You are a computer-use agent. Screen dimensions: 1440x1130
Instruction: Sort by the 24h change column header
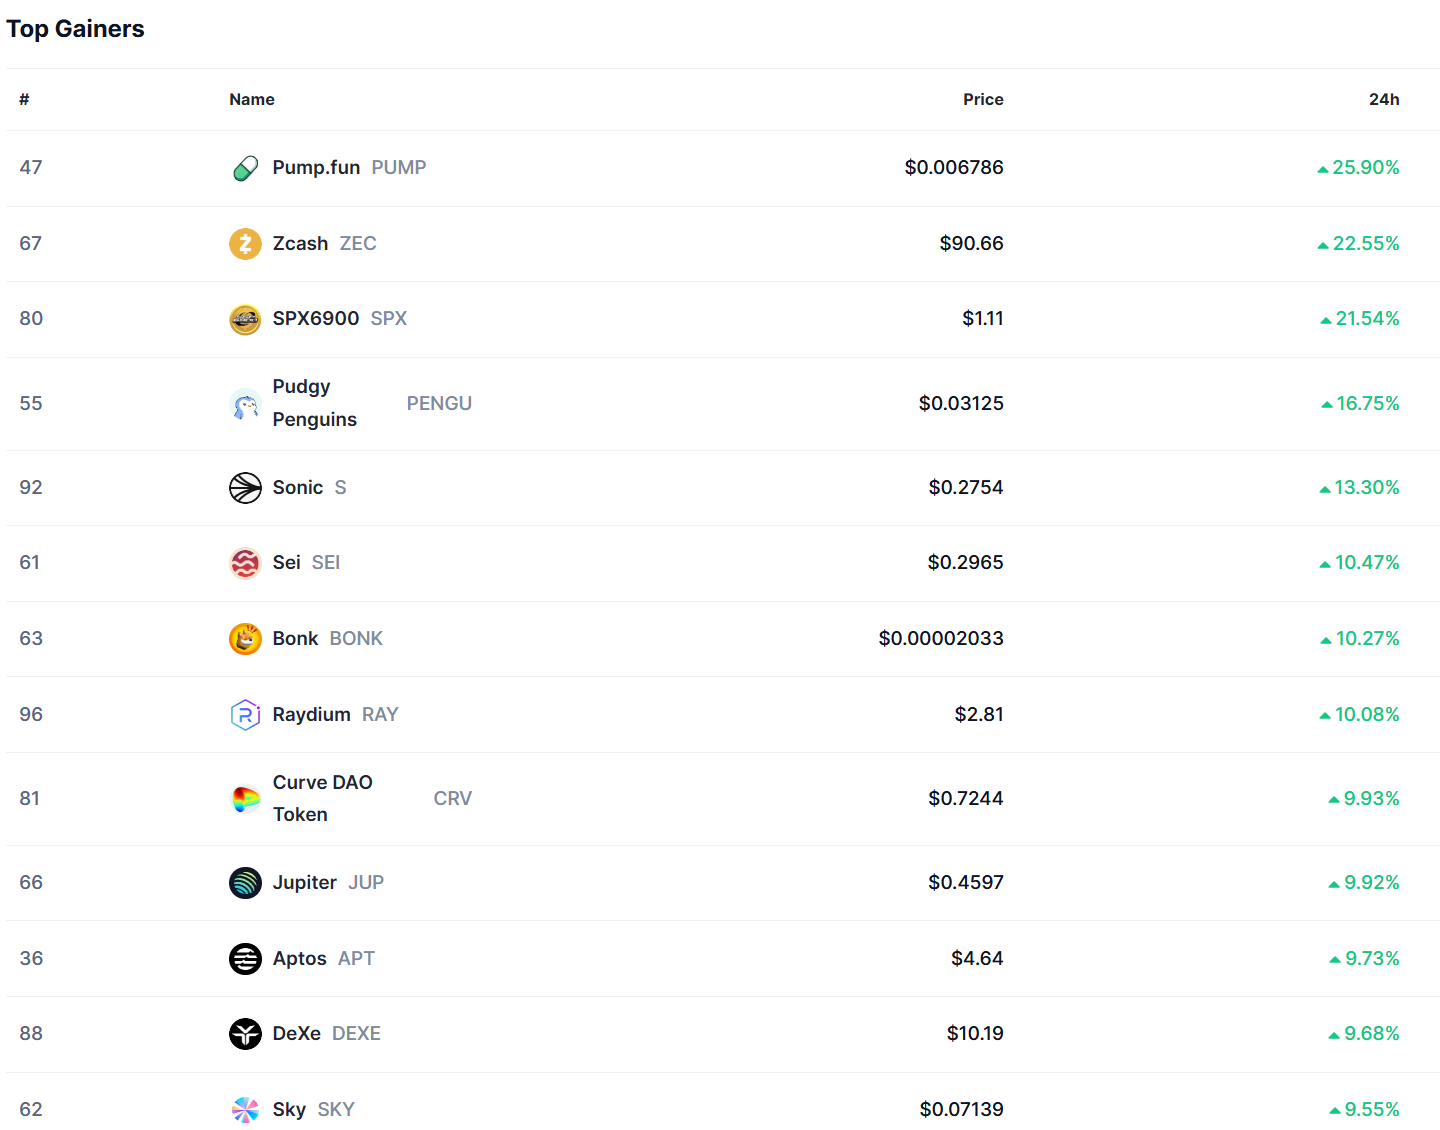(x=1383, y=100)
